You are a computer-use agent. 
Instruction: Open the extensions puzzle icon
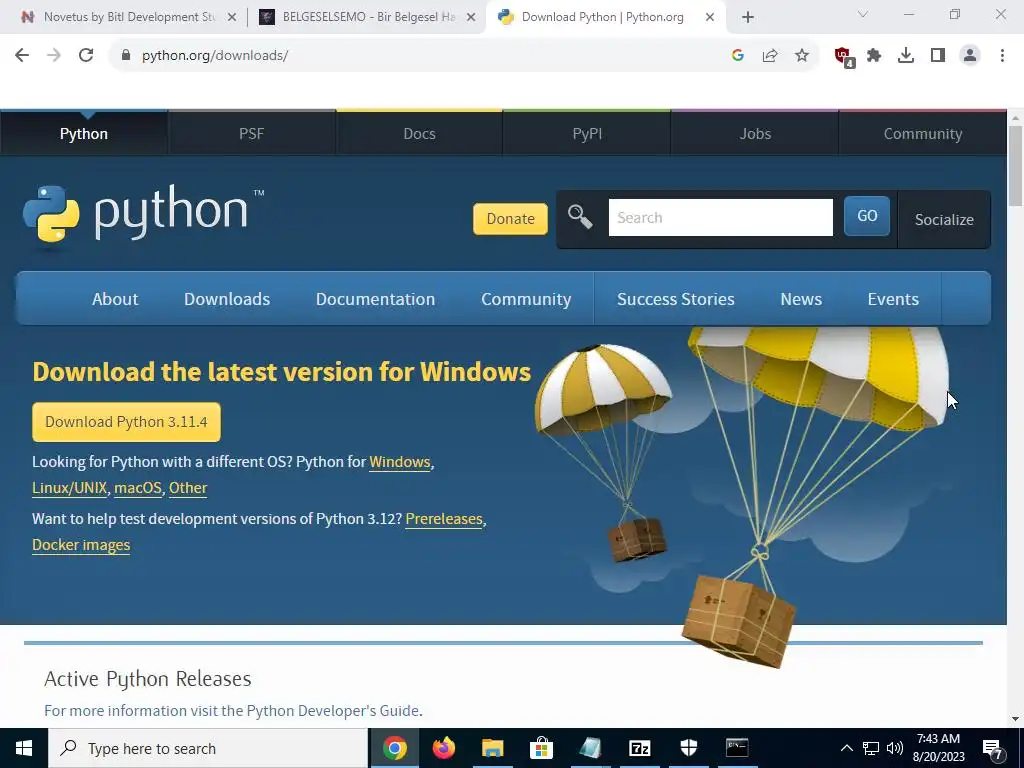[874, 56]
